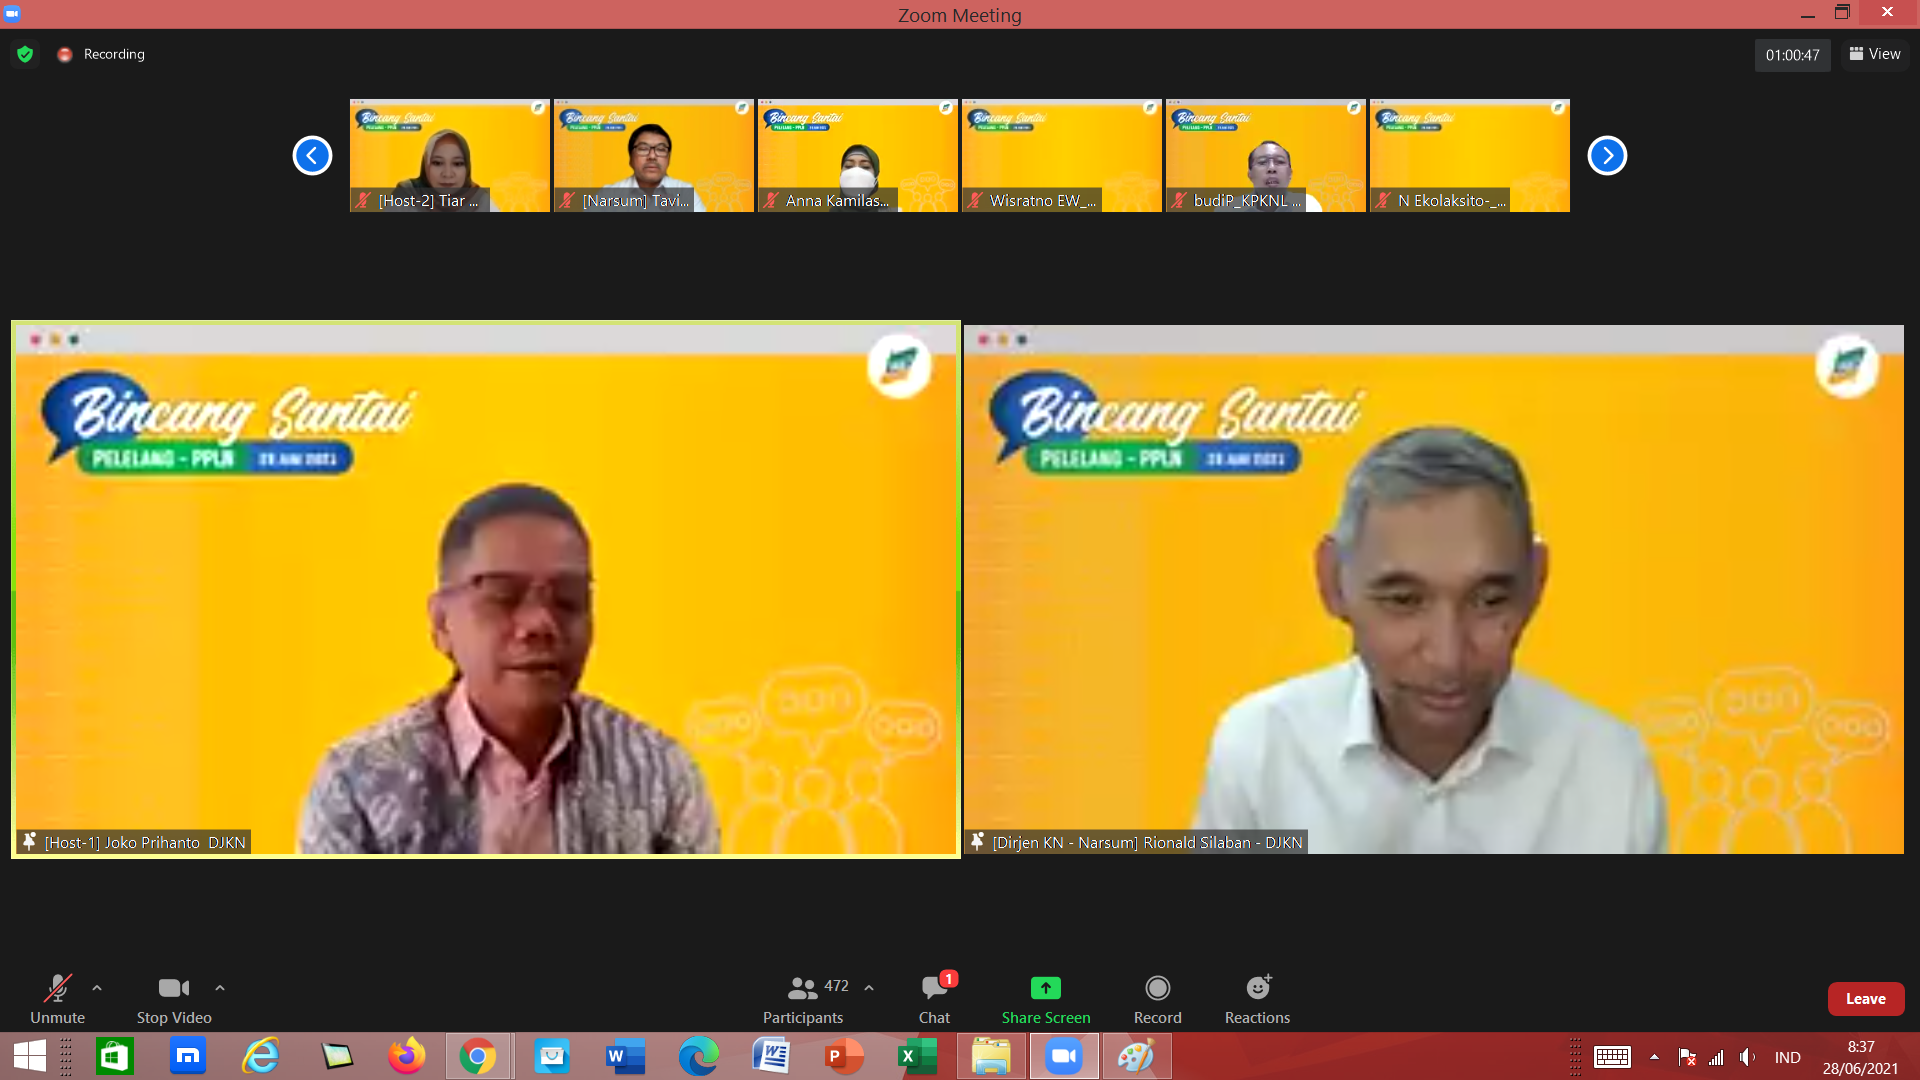Open the View menu

click(1874, 54)
